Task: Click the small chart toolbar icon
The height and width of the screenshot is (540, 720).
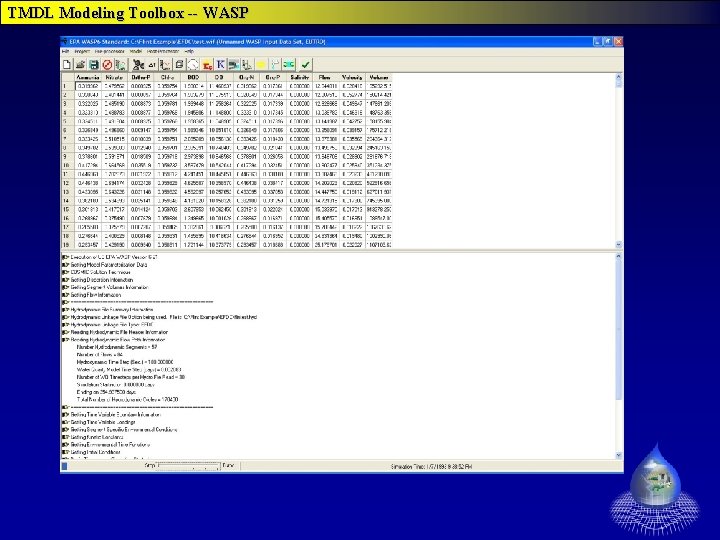Action: (165, 65)
